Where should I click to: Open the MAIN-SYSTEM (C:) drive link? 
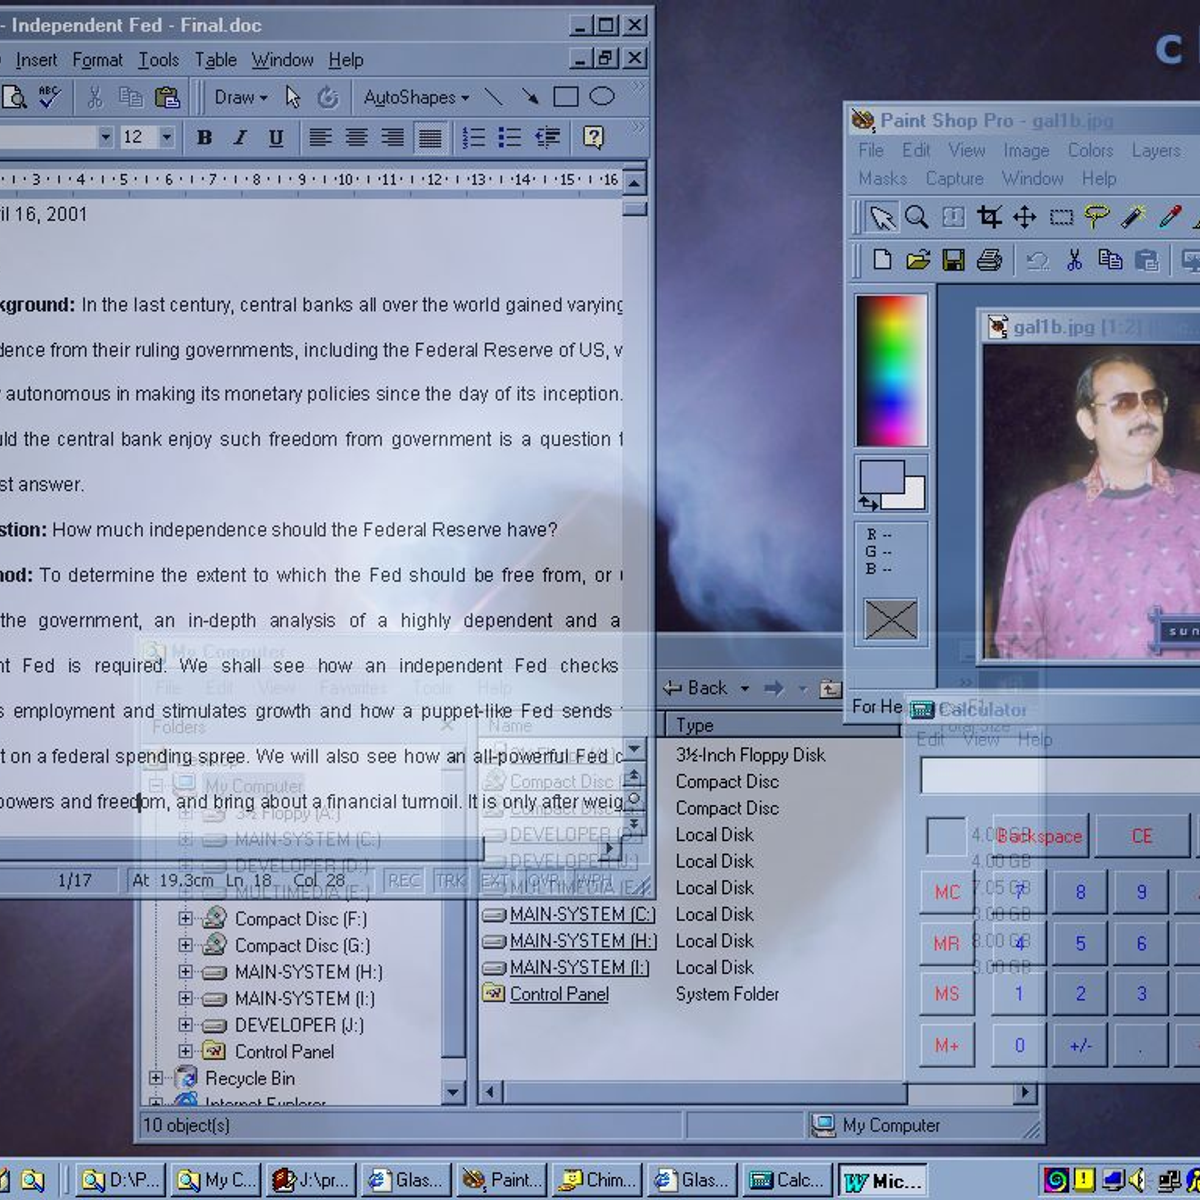(x=582, y=914)
